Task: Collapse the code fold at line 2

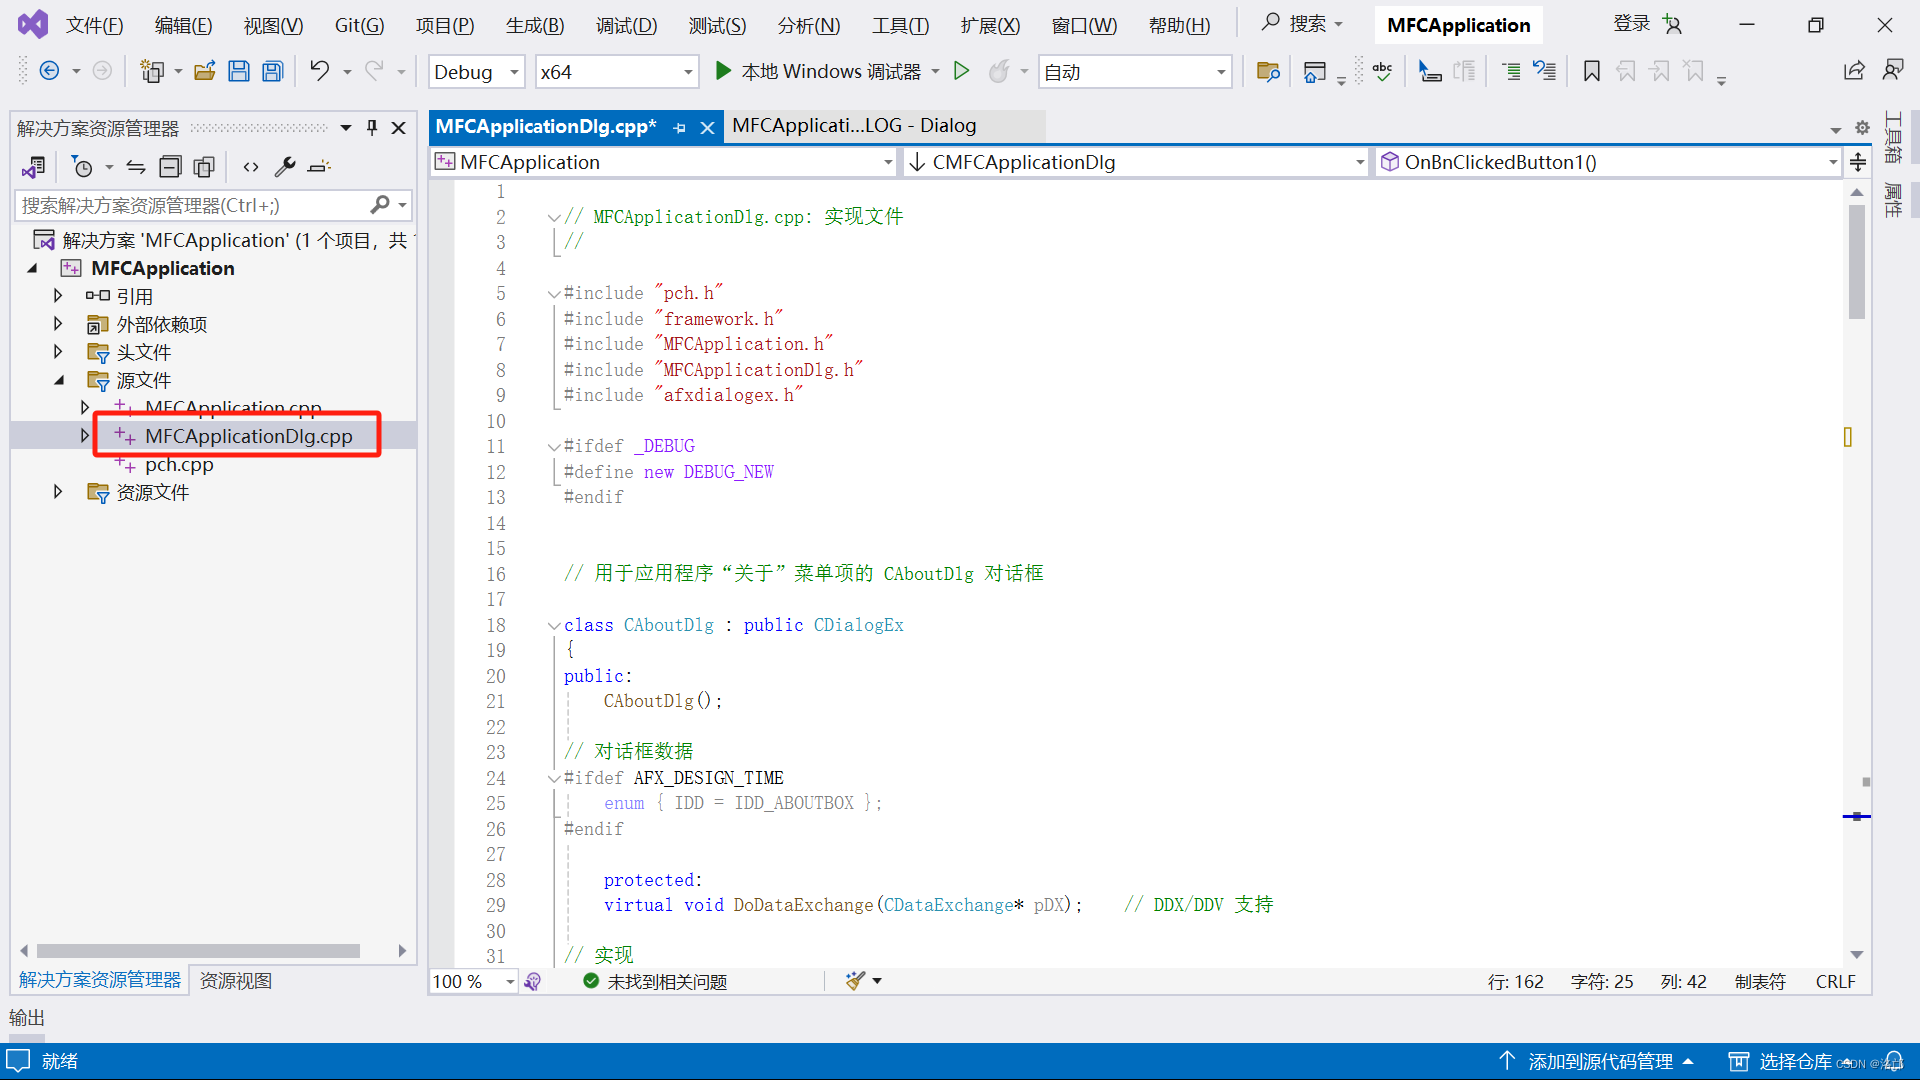Action: [553, 217]
